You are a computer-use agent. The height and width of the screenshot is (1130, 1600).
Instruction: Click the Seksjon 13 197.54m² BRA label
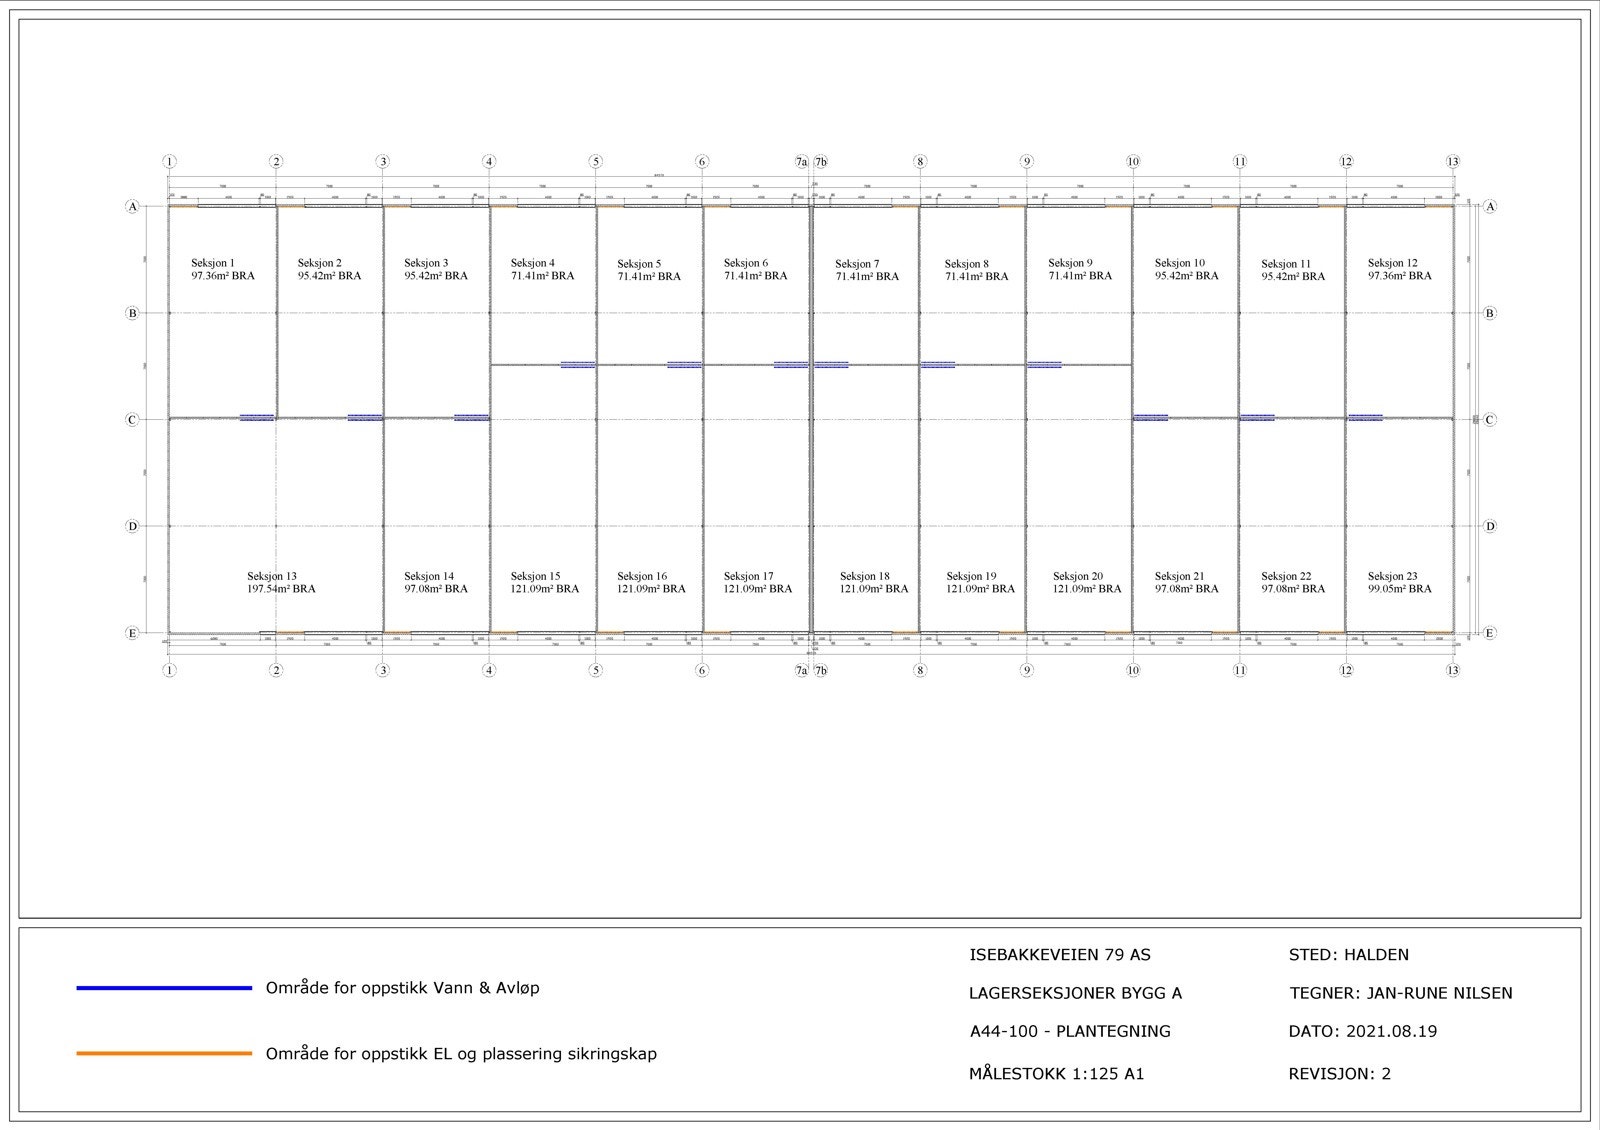tap(282, 583)
